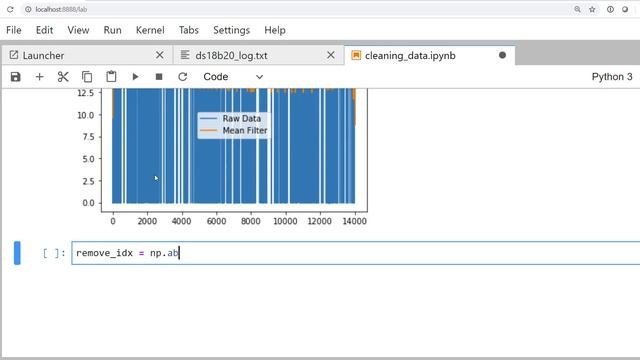Click the Mean Filter legend entry

(233, 131)
